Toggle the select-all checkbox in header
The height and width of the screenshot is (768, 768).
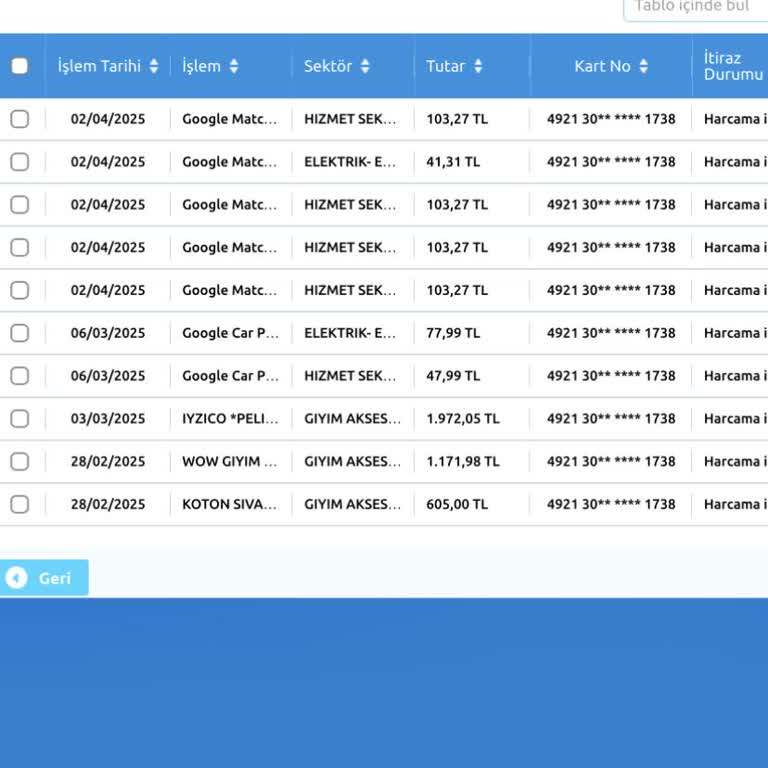[x=20, y=66]
